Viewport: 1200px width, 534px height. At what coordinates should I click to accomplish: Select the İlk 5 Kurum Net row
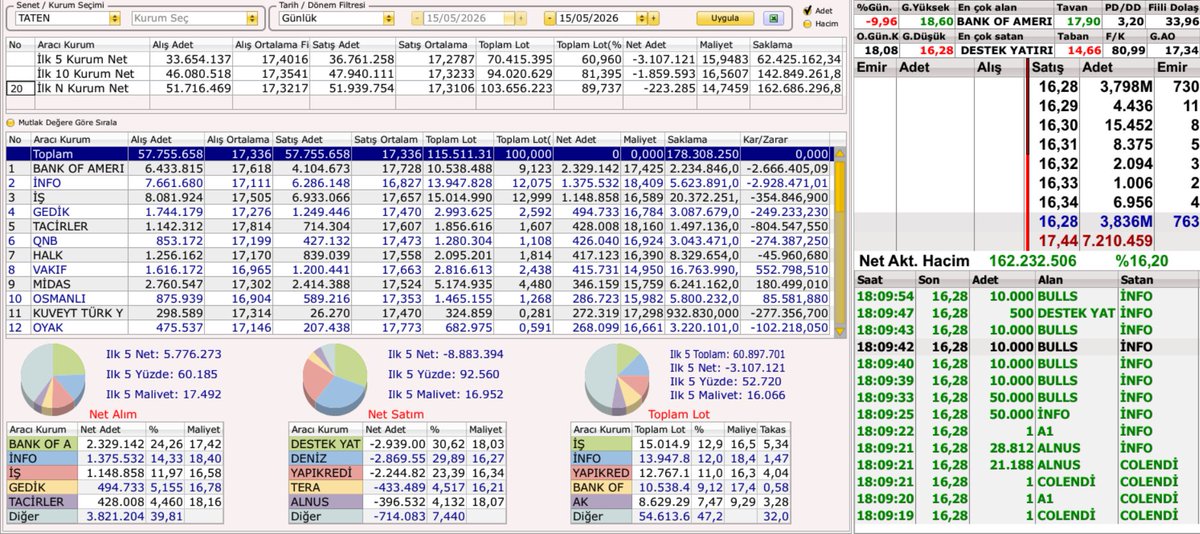click(426, 59)
